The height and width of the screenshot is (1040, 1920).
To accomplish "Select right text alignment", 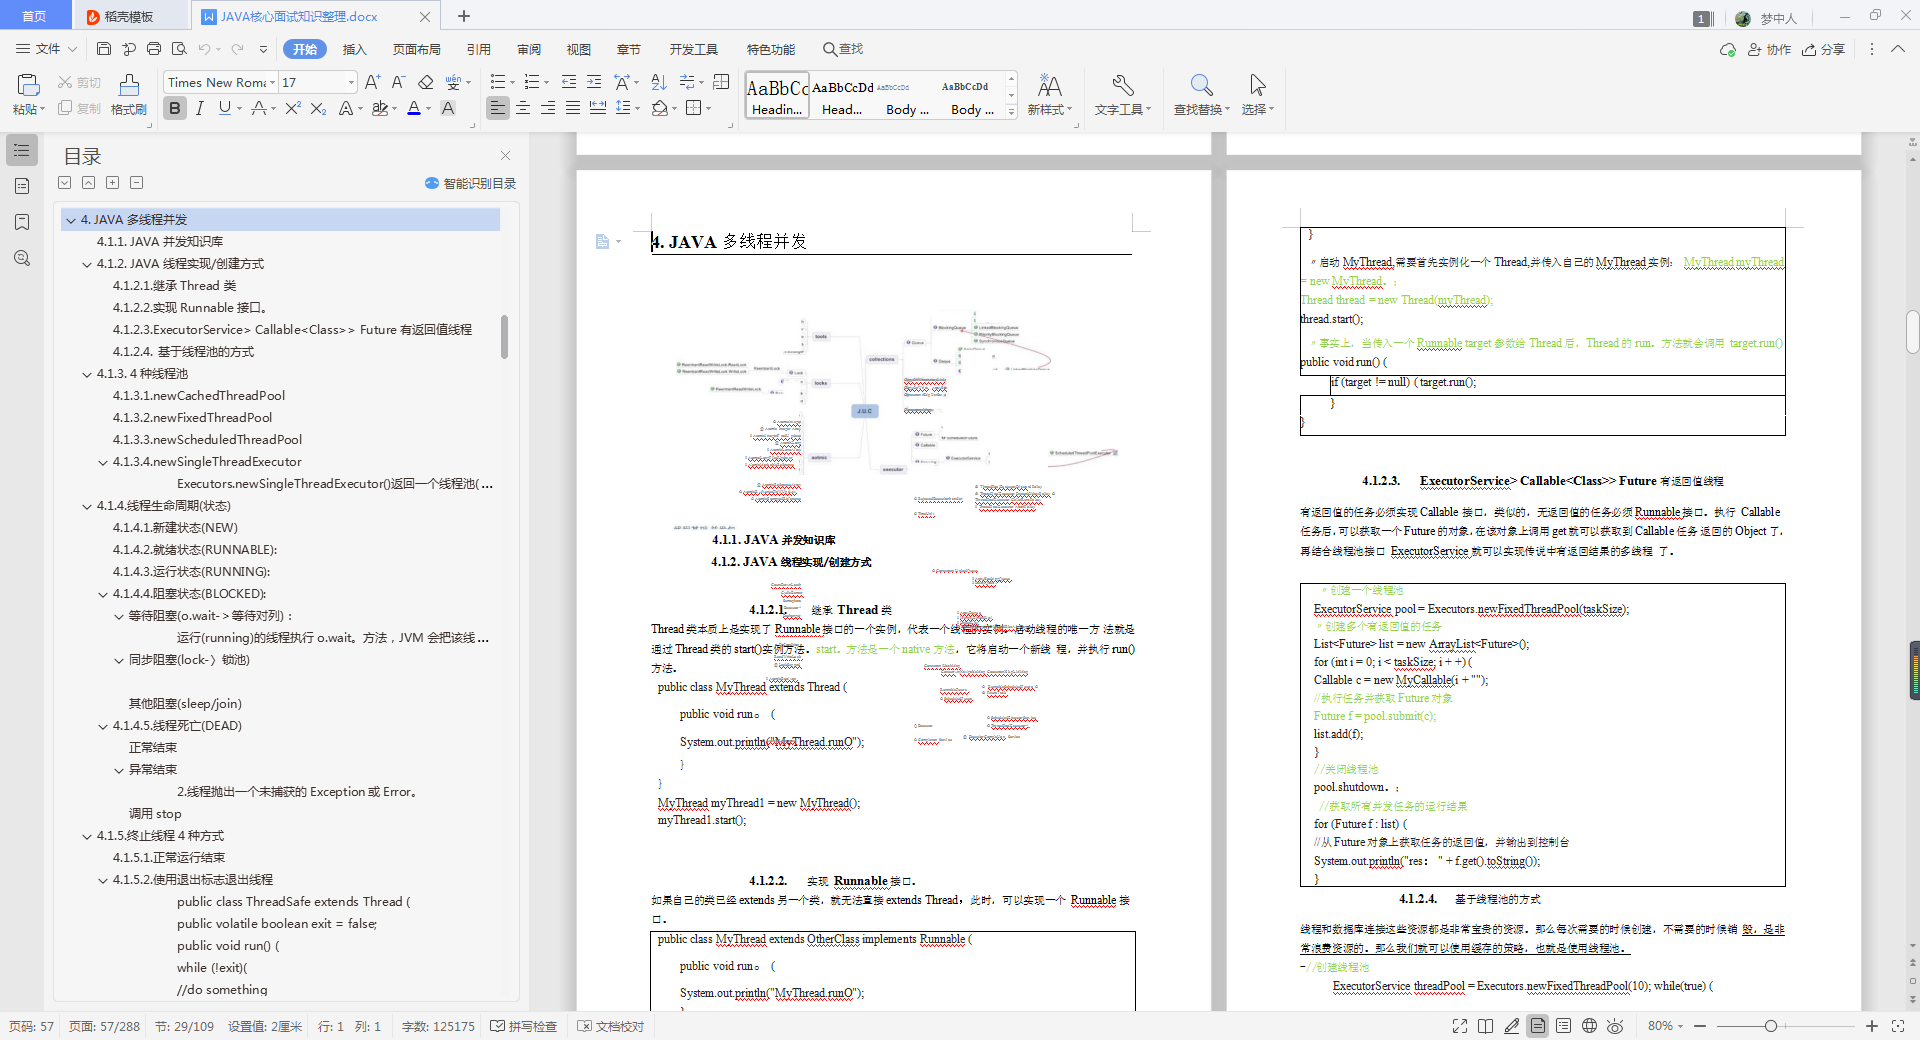I will tap(548, 108).
